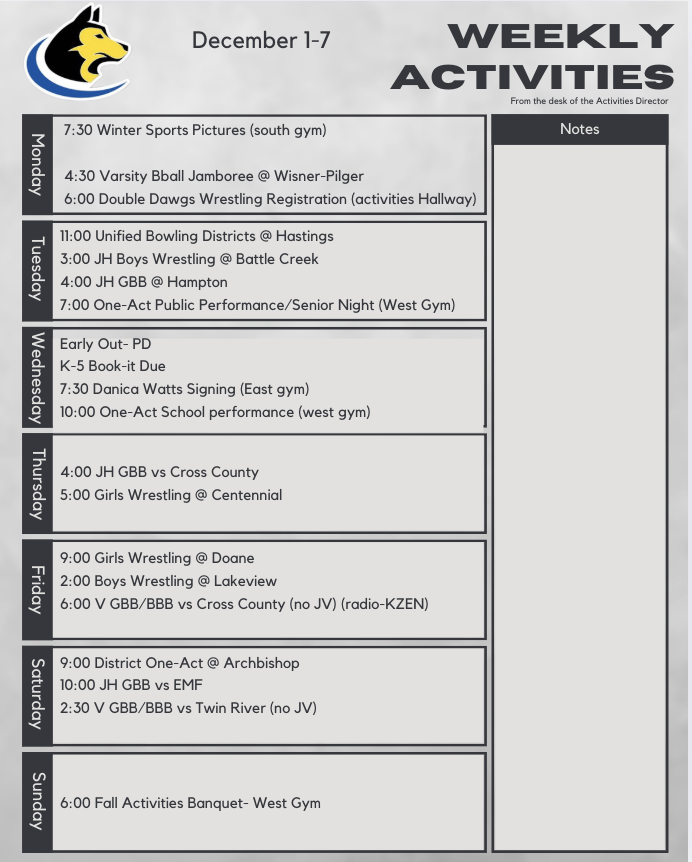Image resolution: width=692 pixels, height=862 pixels.
Task: Click Unified Bowling Districts @ Hastings entry
Action: click(197, 236)
